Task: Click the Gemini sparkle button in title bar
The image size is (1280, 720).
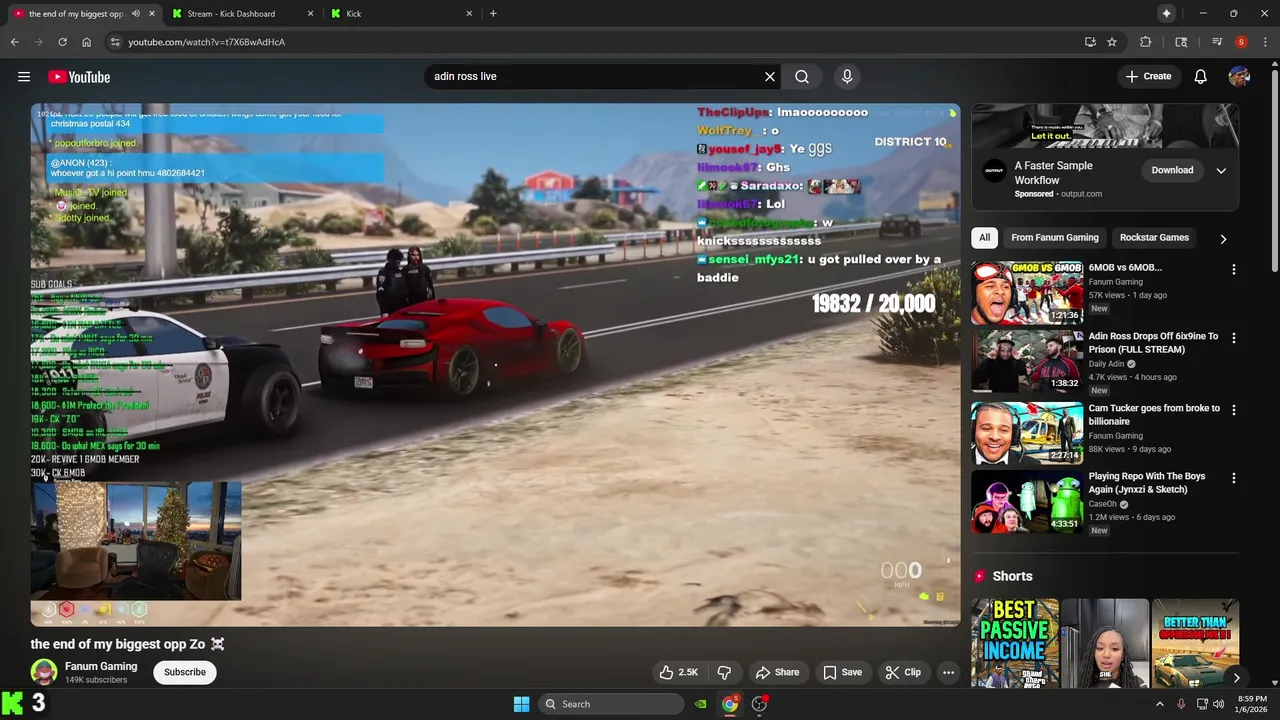Action: click(x=1166, y=13)
